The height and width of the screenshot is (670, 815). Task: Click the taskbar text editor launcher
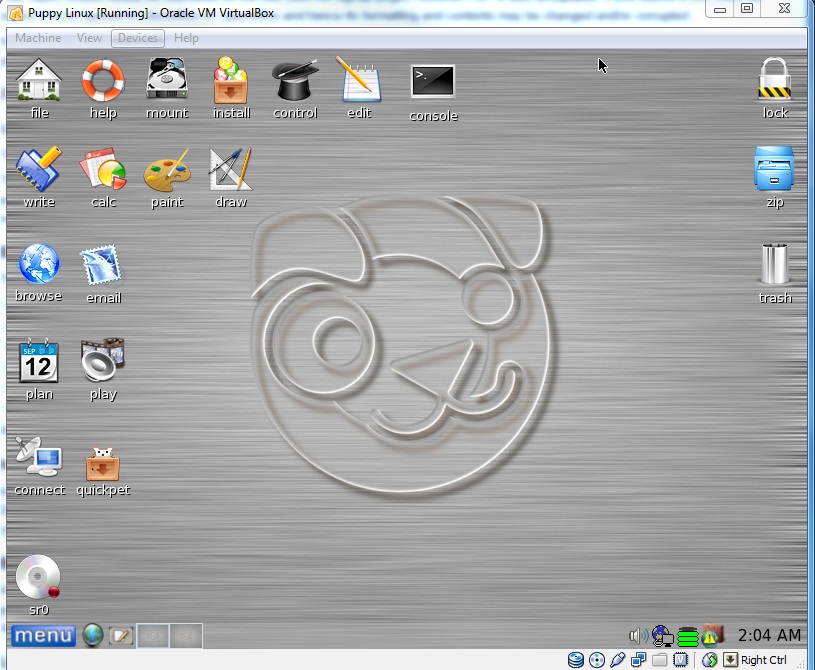[121, 636]
